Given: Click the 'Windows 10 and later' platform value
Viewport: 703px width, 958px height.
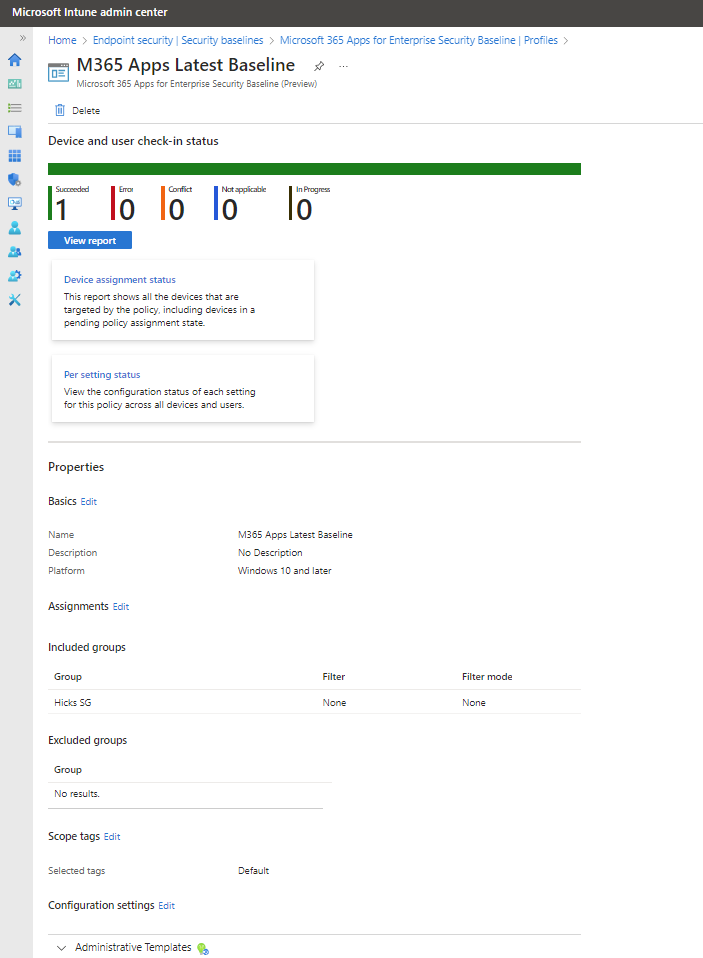Looking at the screenshot, I should pos(285,571).
